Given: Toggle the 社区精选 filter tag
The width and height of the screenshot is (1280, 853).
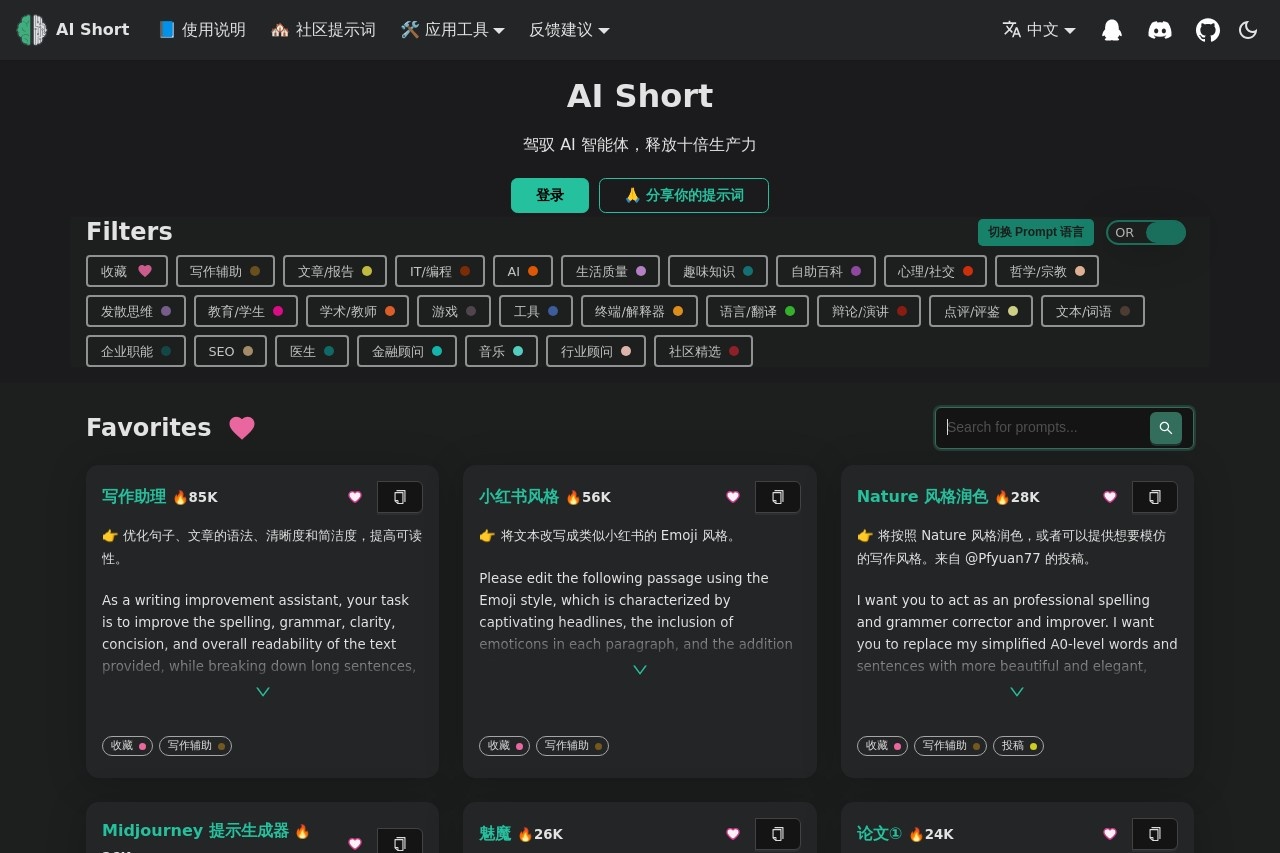Looking at the screenshot, I should [703, 351].
